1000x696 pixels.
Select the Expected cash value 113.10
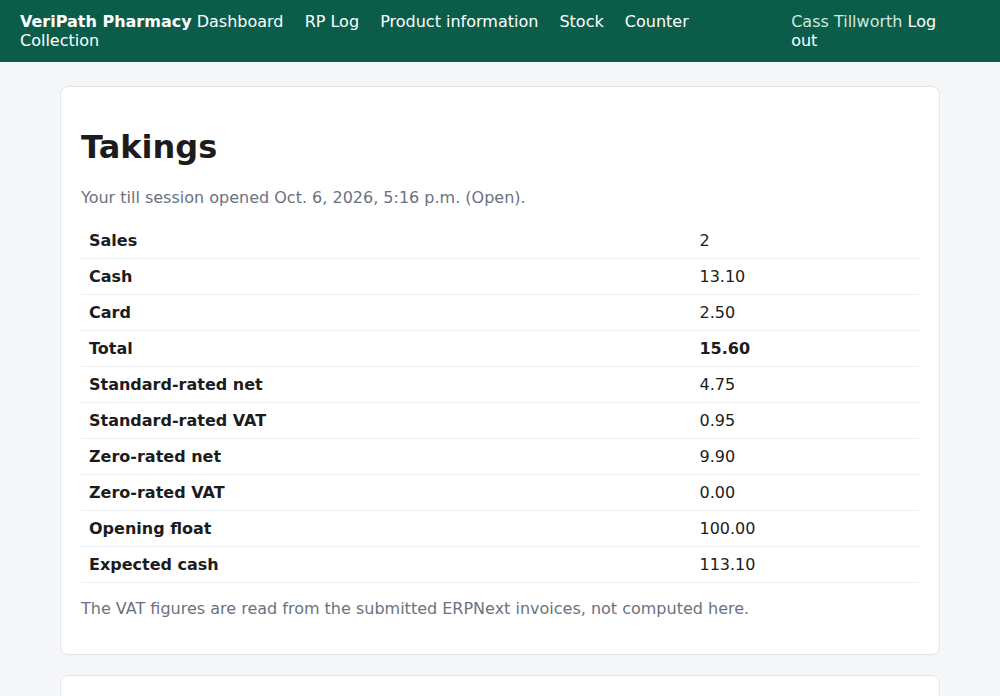(727, 565)
